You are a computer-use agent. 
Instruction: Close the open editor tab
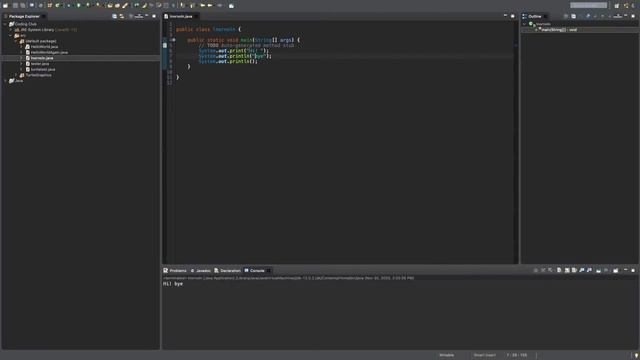click(x=196, y=16)
